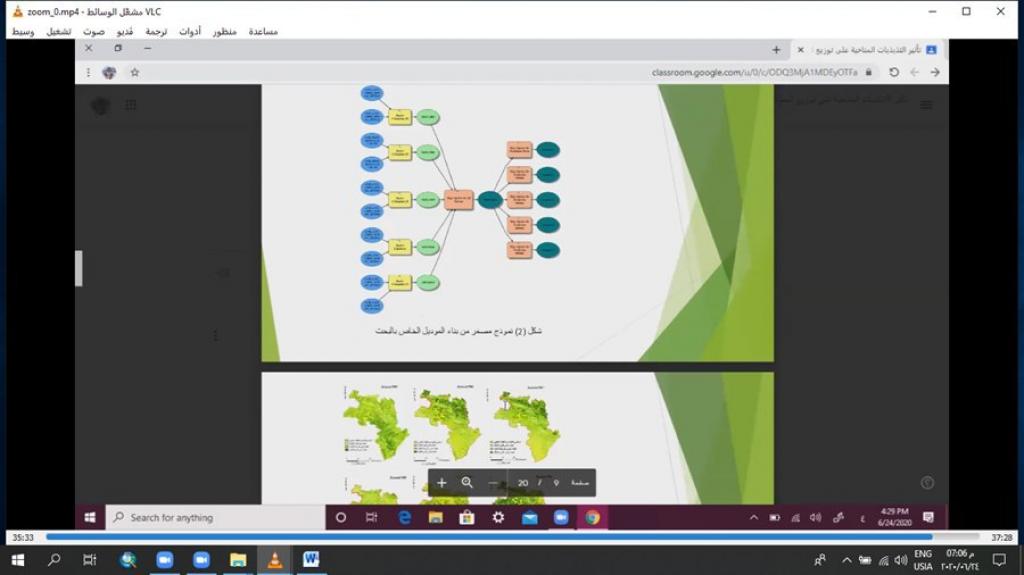The width and height of the screenshot is (1024, 575).
Task: Open Microsoft Edge from the taskbar
Action: (x=405, y=517)
